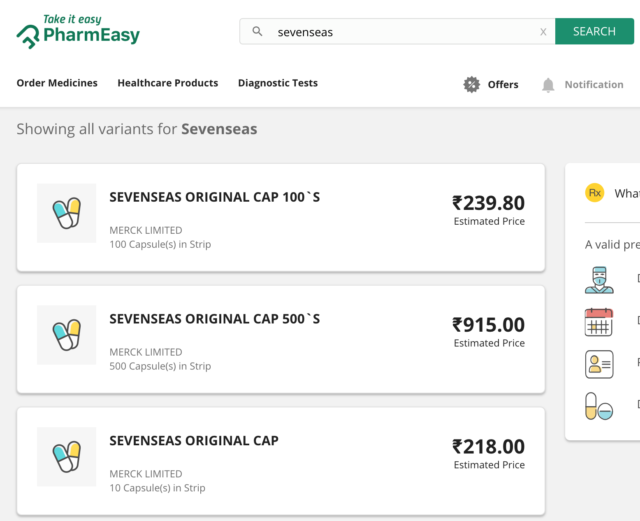Click capsule icon for Sevenseas 500`S
640x521 pixels.
coord(67,335)
